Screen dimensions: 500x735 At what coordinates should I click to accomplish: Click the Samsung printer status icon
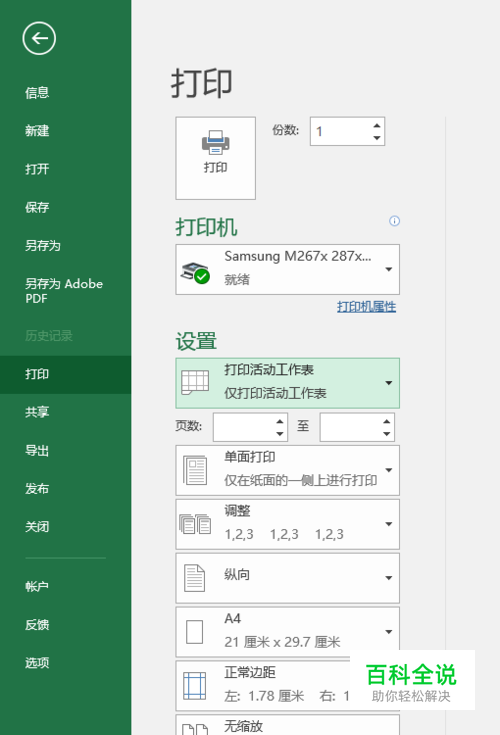195,273
